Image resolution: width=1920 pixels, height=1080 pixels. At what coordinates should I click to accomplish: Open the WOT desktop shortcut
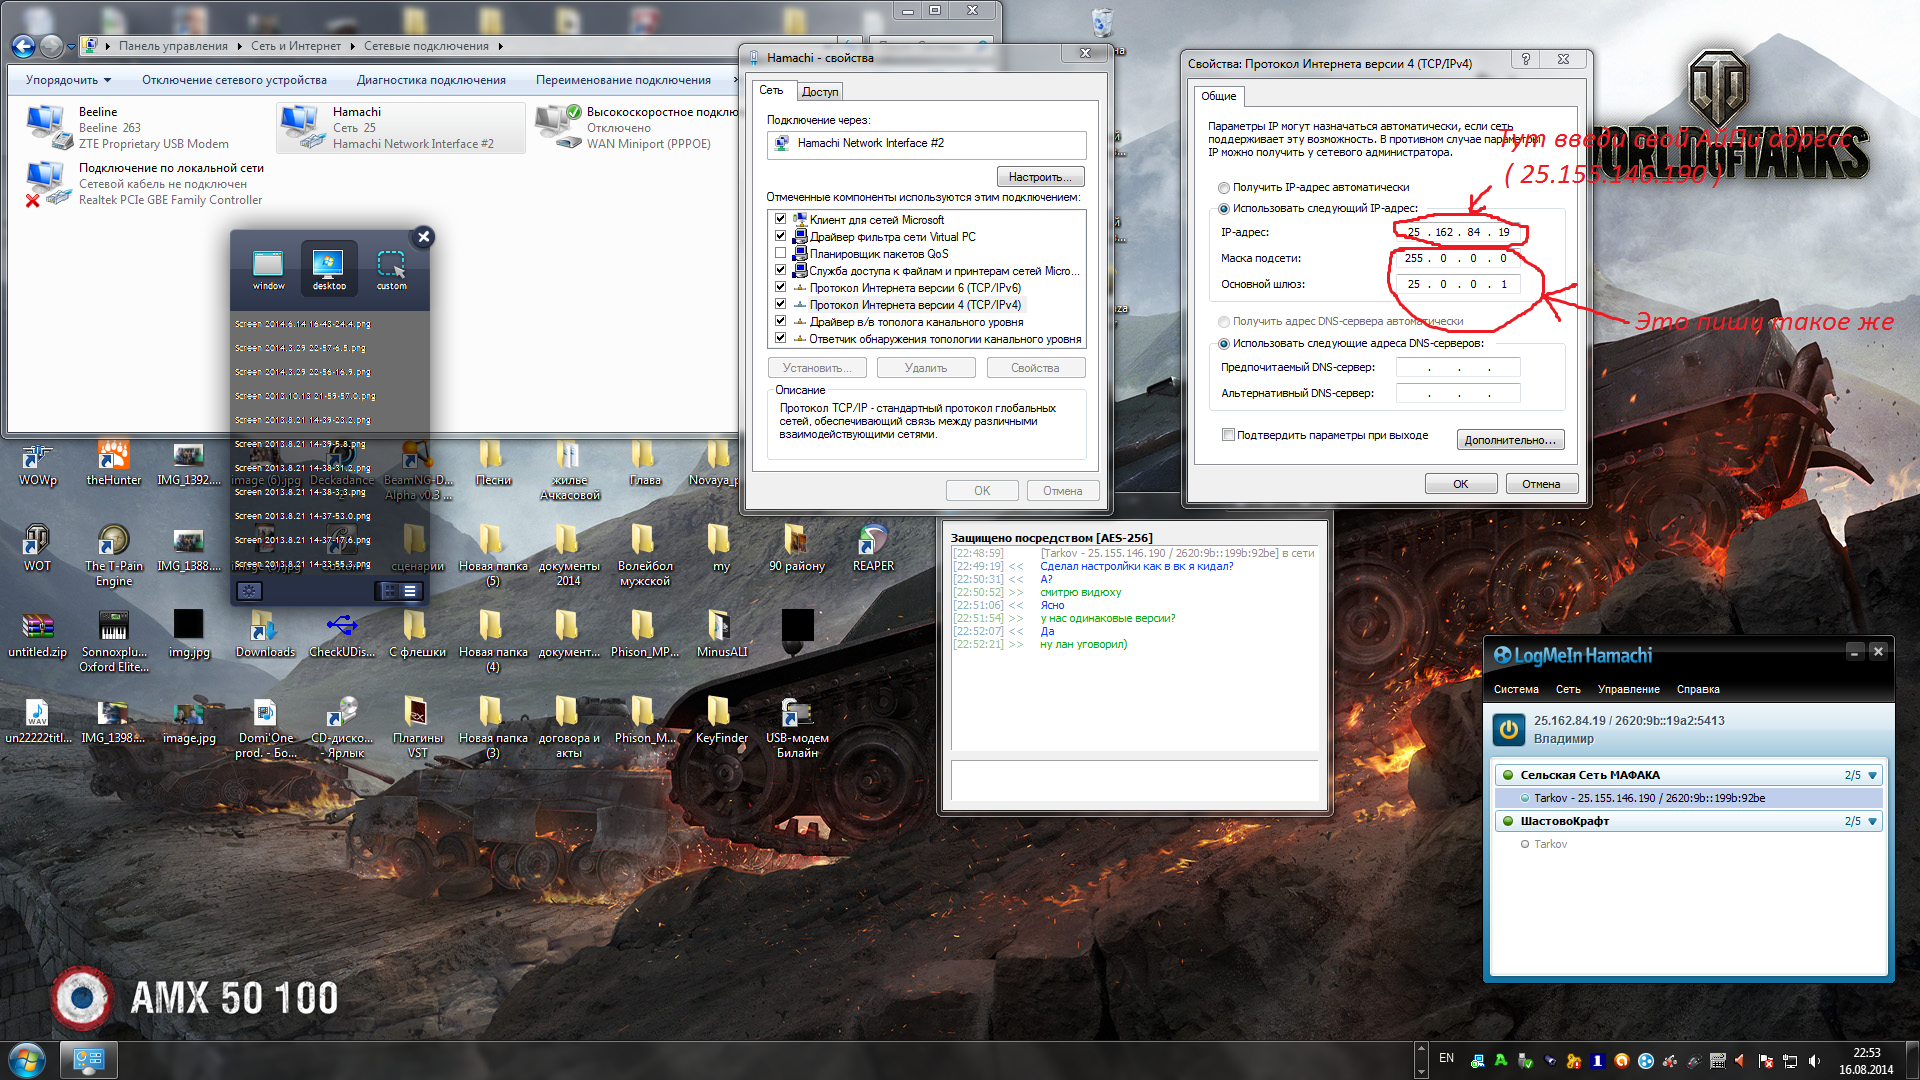[37, 548]
